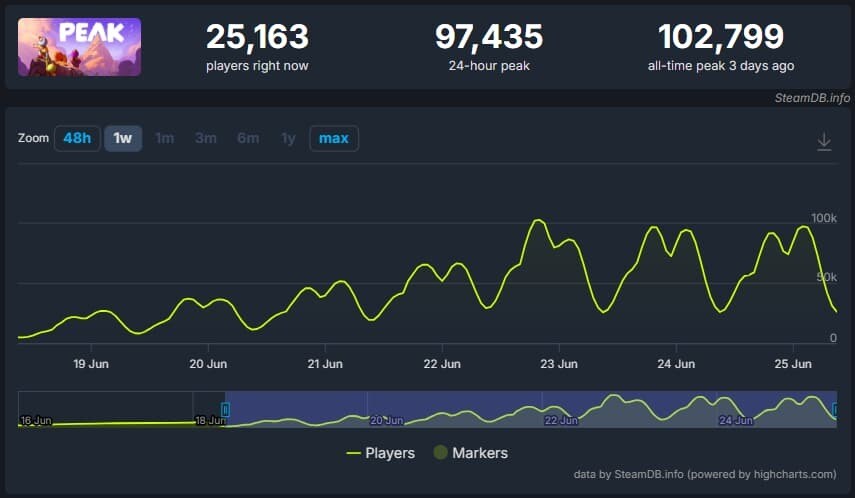Click the chart peak near 23 Jun

[x=538, y=220]
